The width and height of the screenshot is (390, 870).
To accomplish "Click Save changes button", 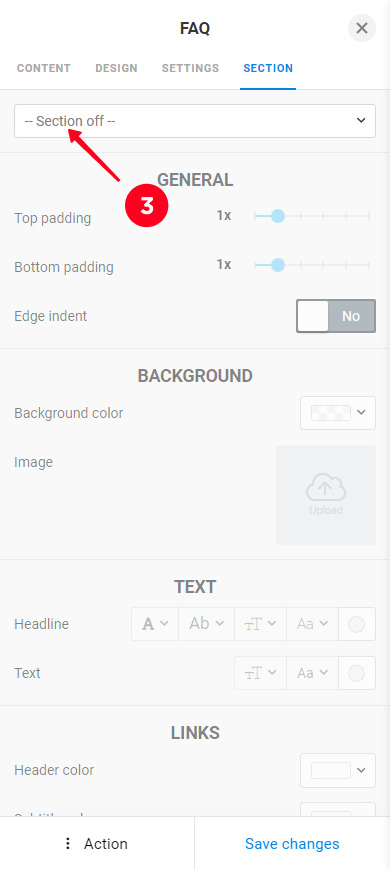I will (x=292, y=844).
